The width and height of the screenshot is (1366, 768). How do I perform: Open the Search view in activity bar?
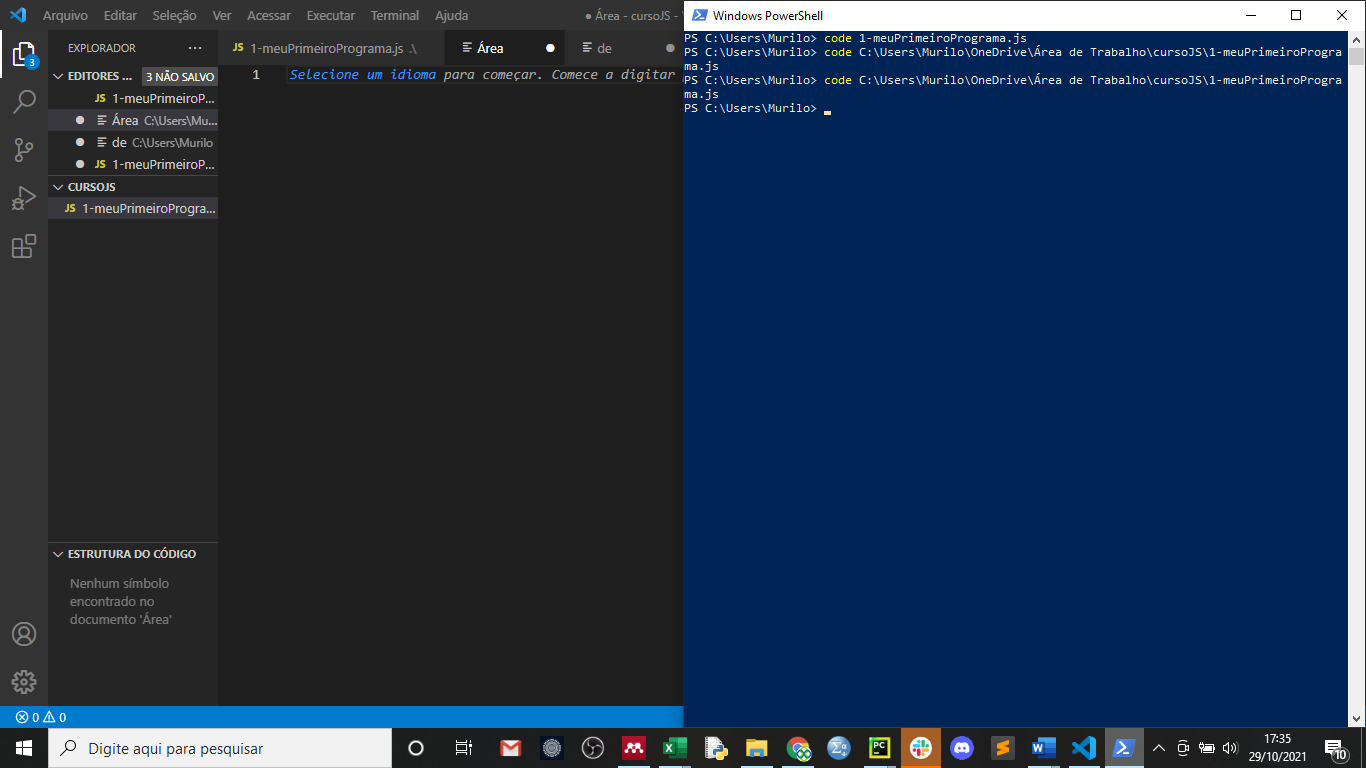tap(24, 102)
